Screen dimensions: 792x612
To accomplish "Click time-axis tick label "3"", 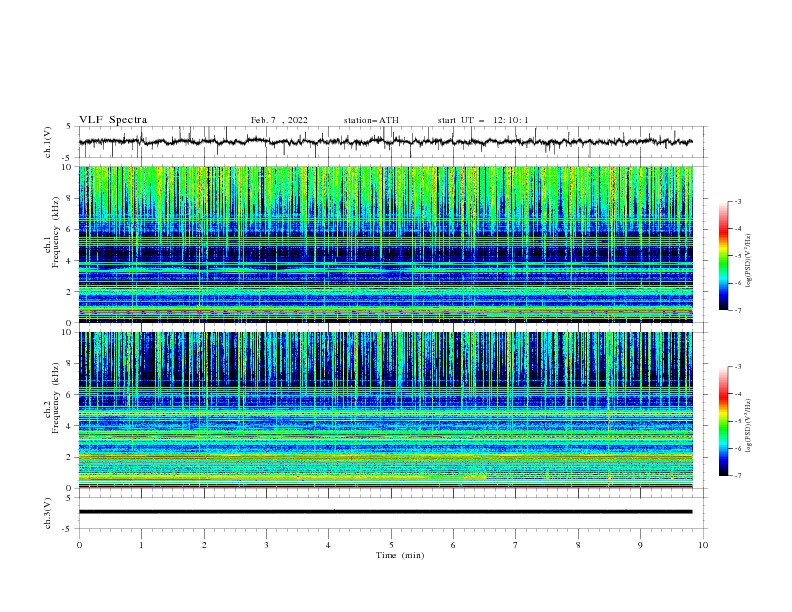I will pyautogui.click(x=266, y=545).
